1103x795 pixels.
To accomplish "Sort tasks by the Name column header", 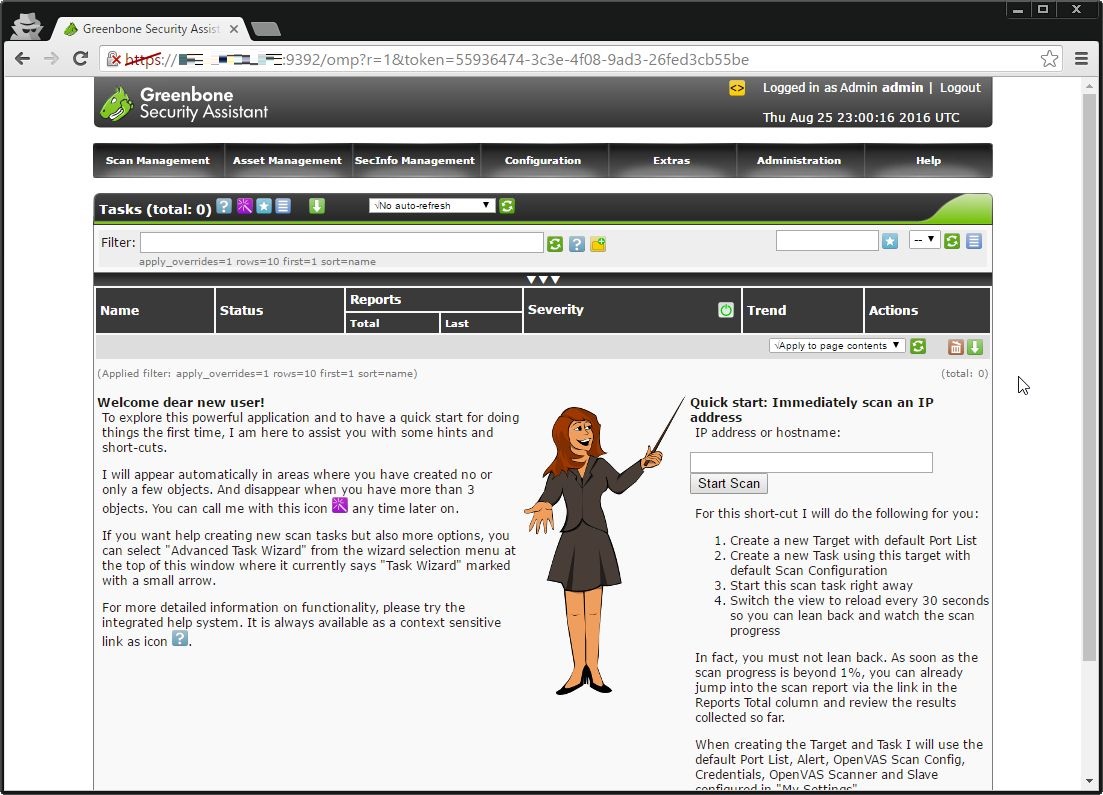I will coord(120,310).
